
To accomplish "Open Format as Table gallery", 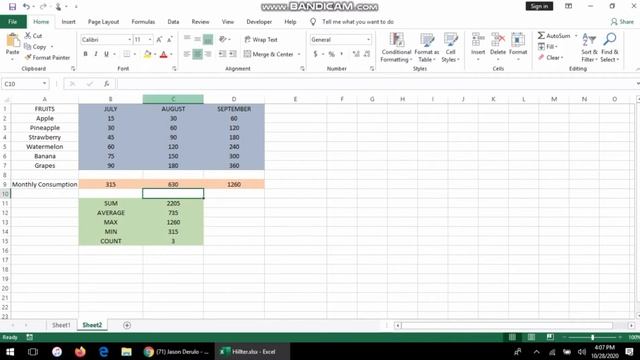I will coord(427,47).
